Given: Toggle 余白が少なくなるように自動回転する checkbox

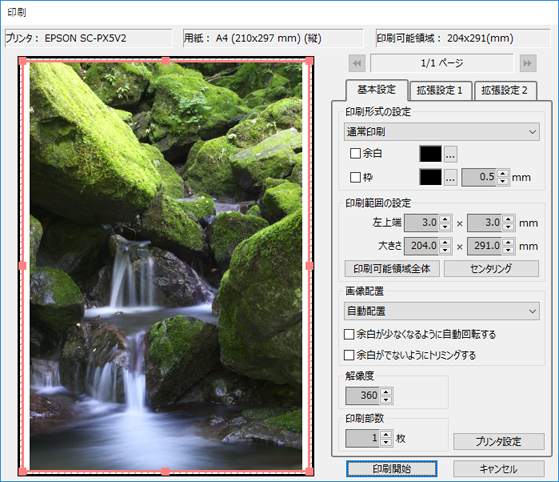Looking at the screenshot, I should click(x=349, y=334).
